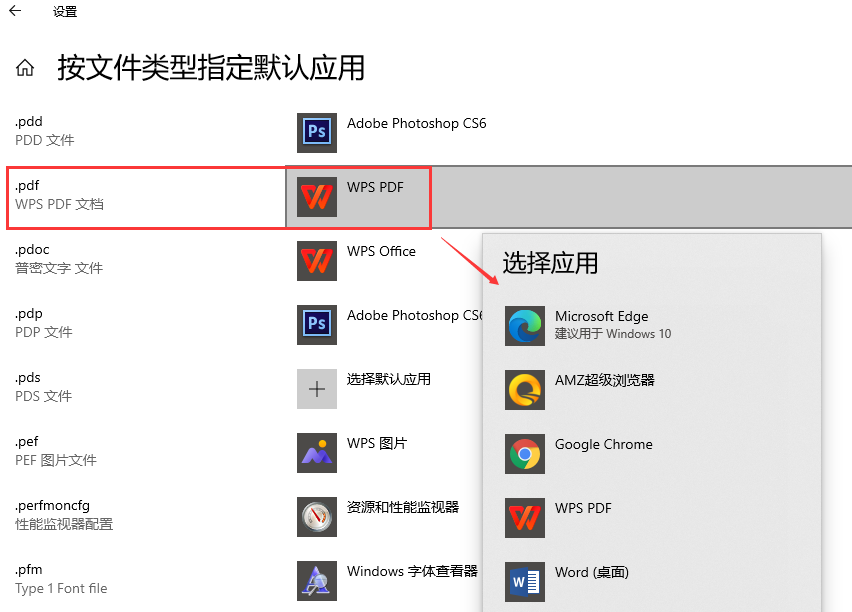Click WPS PDF icon for .pdf type
This screenshot has width=852, height=612.
pyautogui.click(x=317, y=197)
